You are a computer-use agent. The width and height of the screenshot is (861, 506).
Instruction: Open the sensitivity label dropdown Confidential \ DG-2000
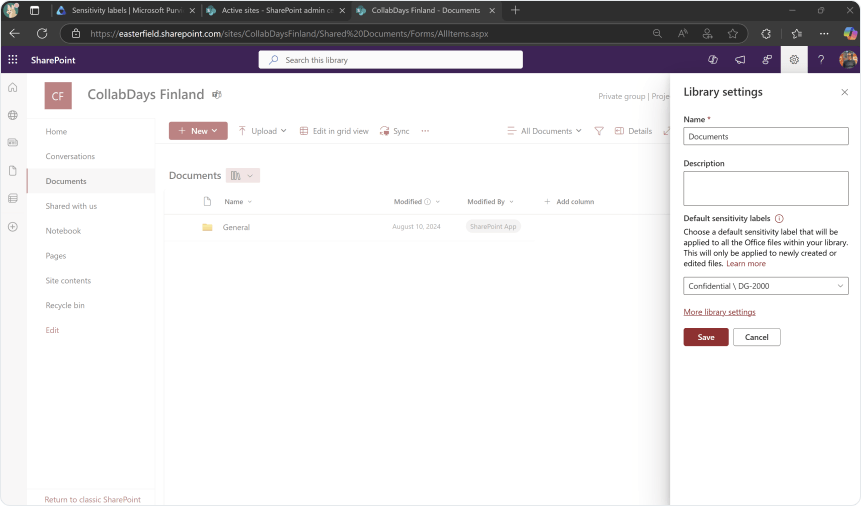(765, 286)
